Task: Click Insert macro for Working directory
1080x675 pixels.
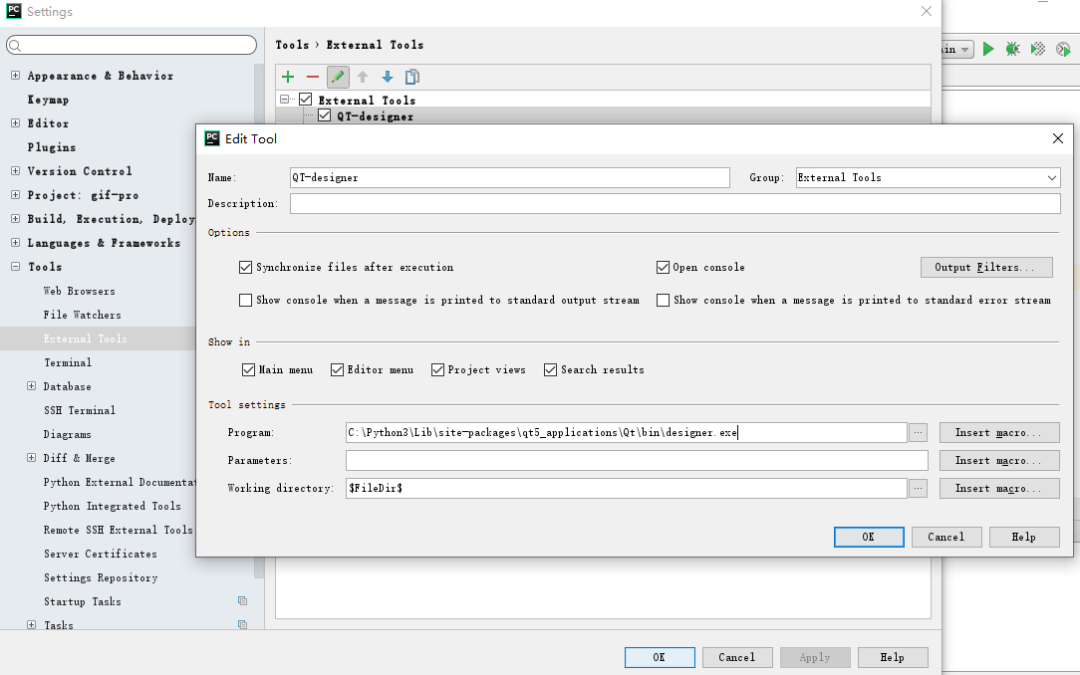Action: (999, 488)
